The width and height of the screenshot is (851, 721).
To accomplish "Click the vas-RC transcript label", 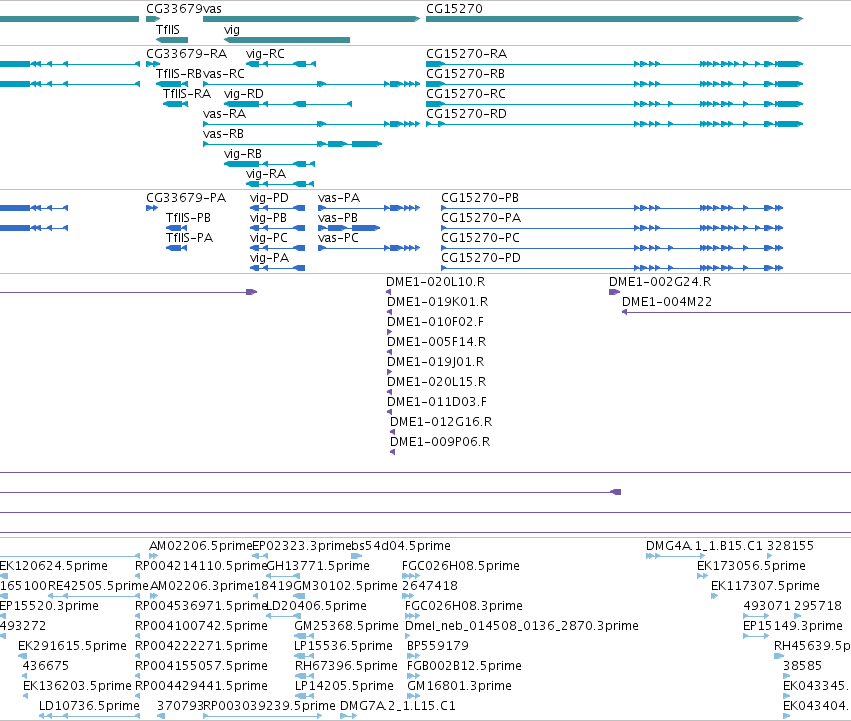I will pos(224,74).
